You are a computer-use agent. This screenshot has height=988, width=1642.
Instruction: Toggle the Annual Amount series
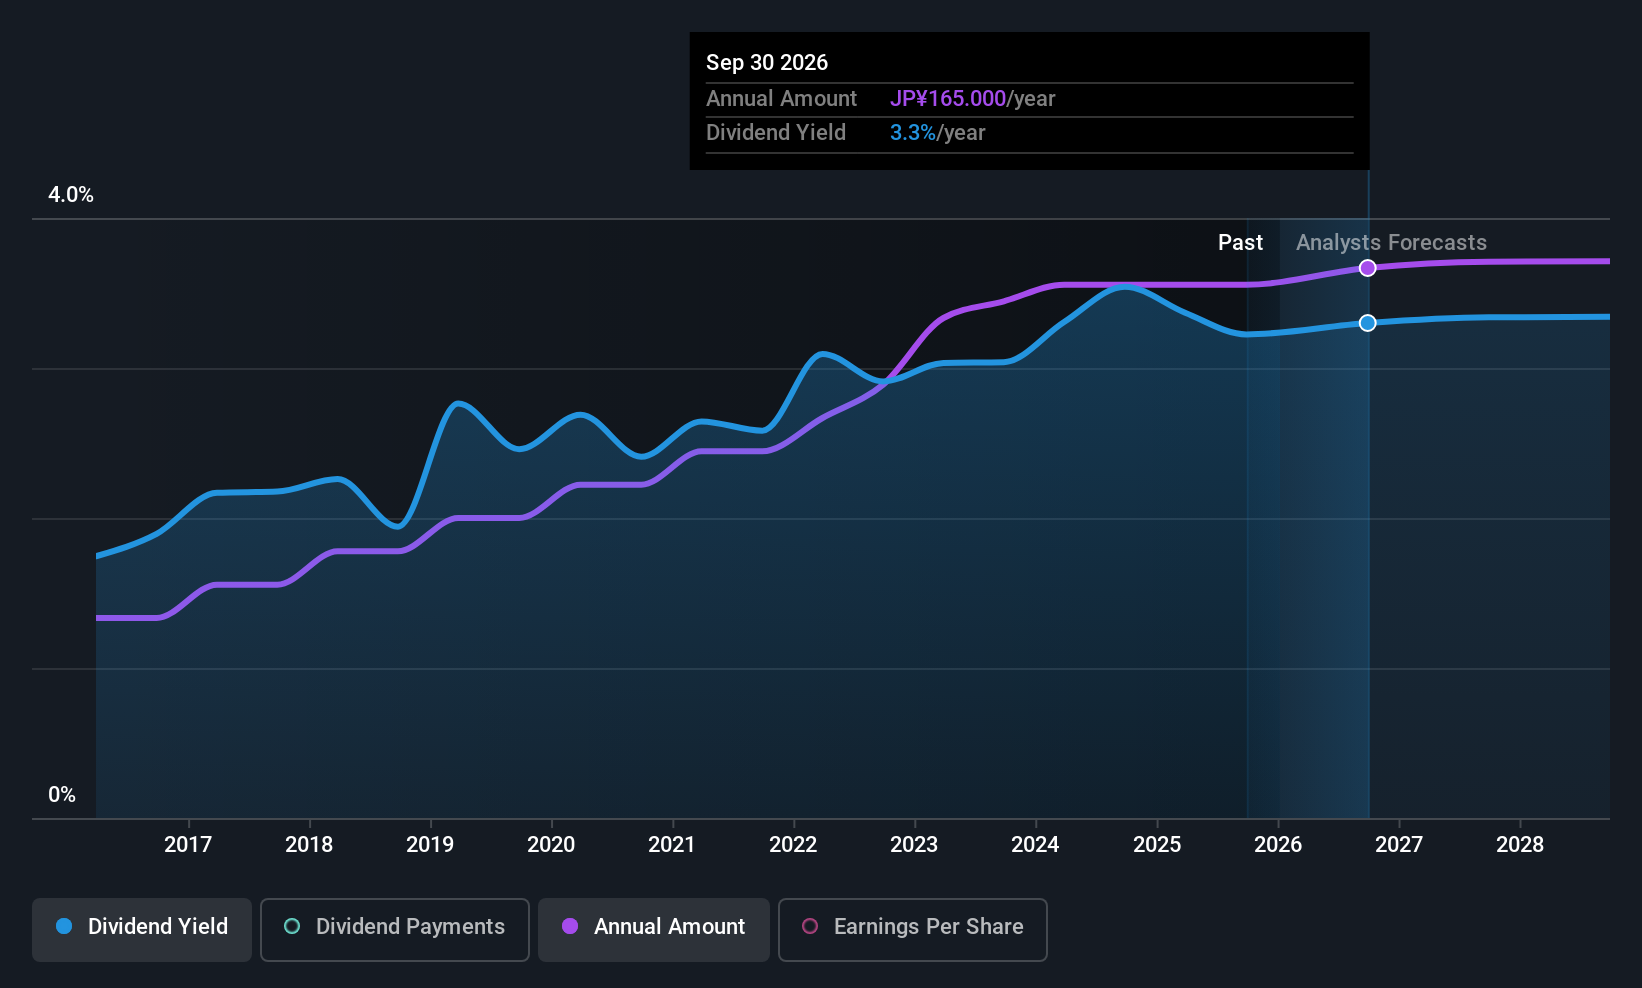pyautogui.click(x=654, y=930)
